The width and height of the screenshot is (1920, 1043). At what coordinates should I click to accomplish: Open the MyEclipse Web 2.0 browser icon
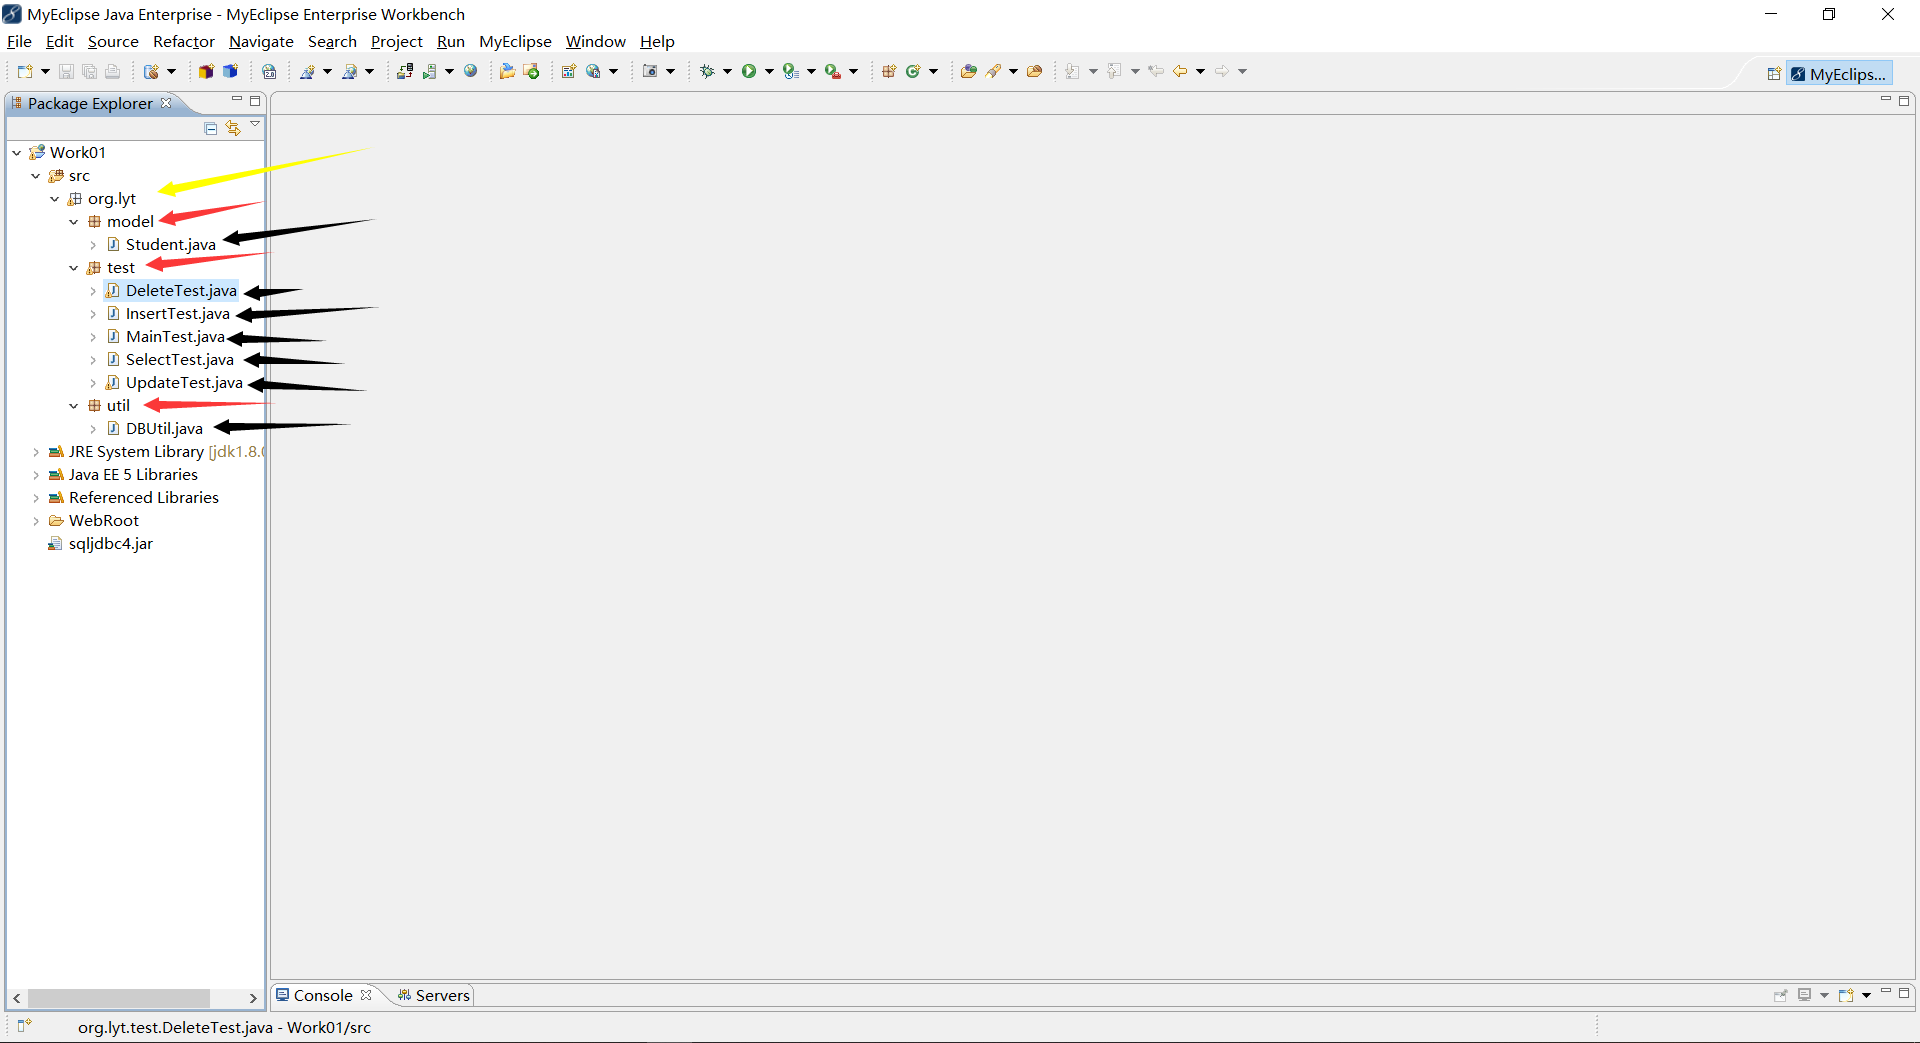269,71
